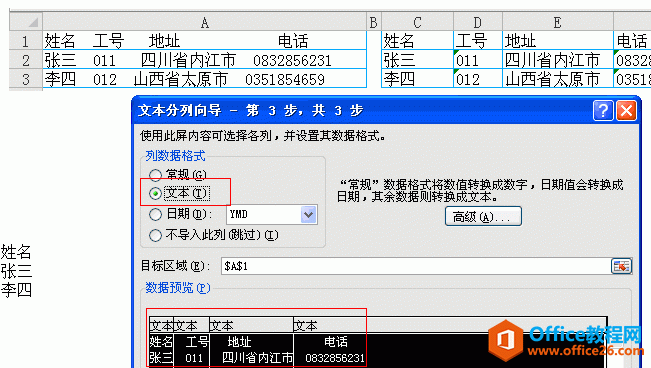Viewport: 651px width, 368px height.
Task: Select row 2 header
Action: click(x=26, y=60)
